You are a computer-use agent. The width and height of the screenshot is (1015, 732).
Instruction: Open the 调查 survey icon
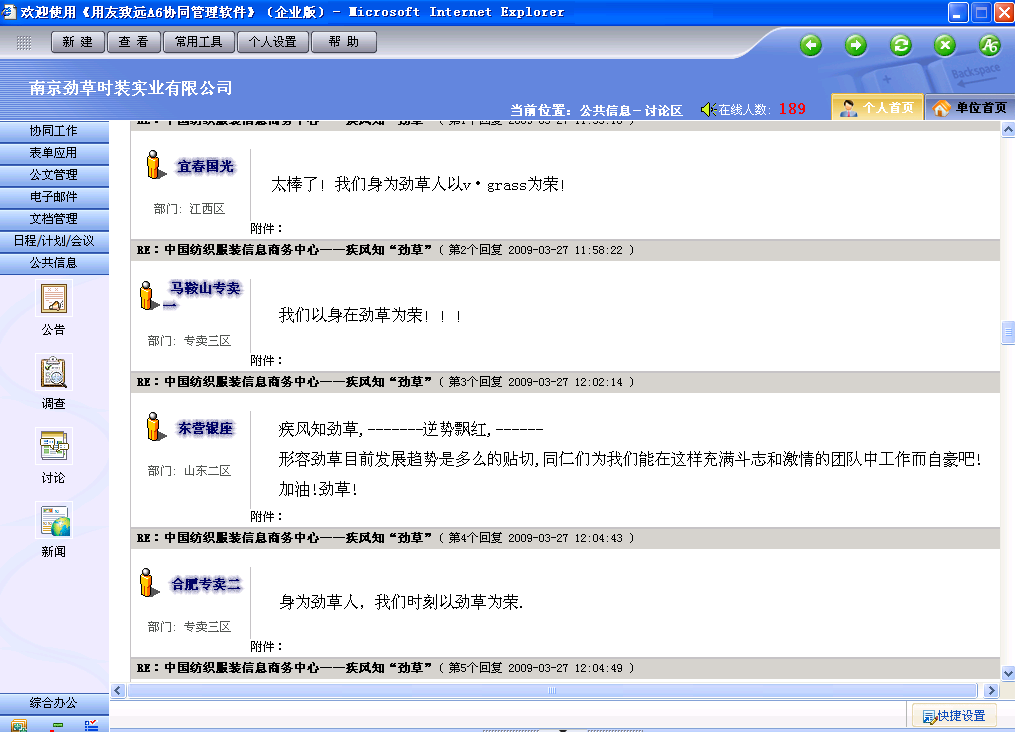[x=54, y=374]
